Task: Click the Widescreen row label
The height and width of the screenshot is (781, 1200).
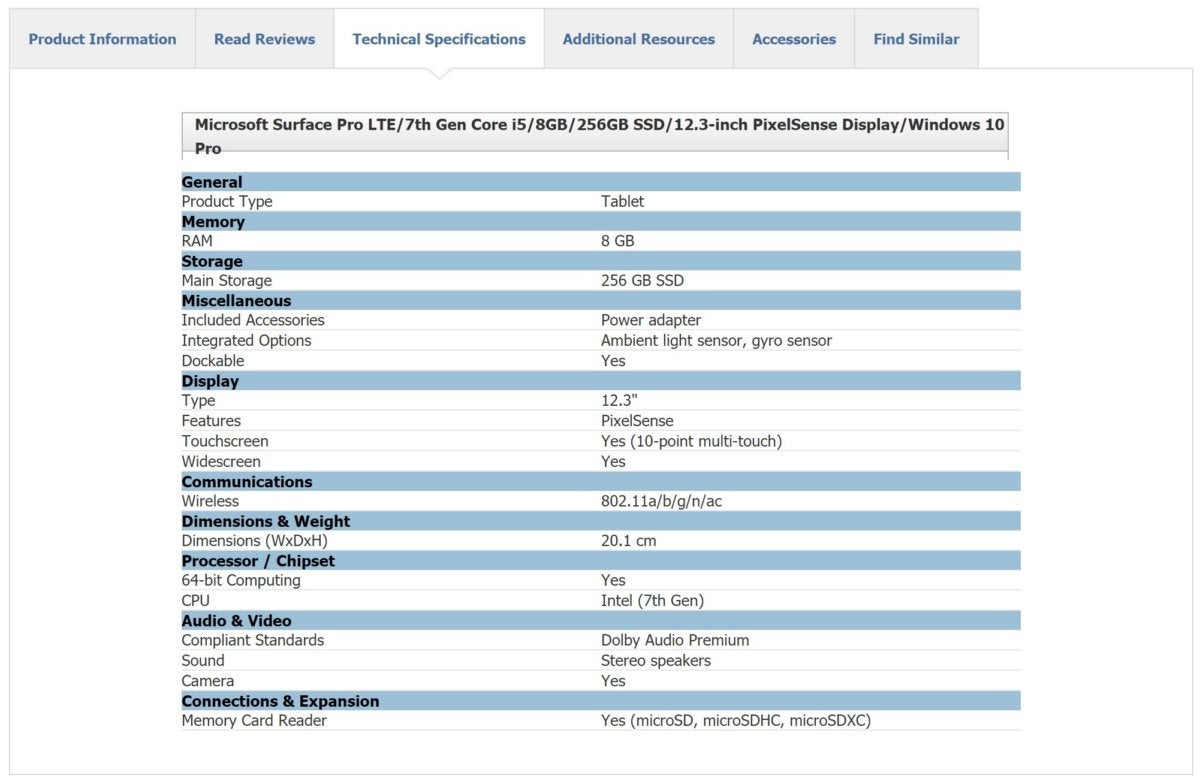Action: click(221, 461)
